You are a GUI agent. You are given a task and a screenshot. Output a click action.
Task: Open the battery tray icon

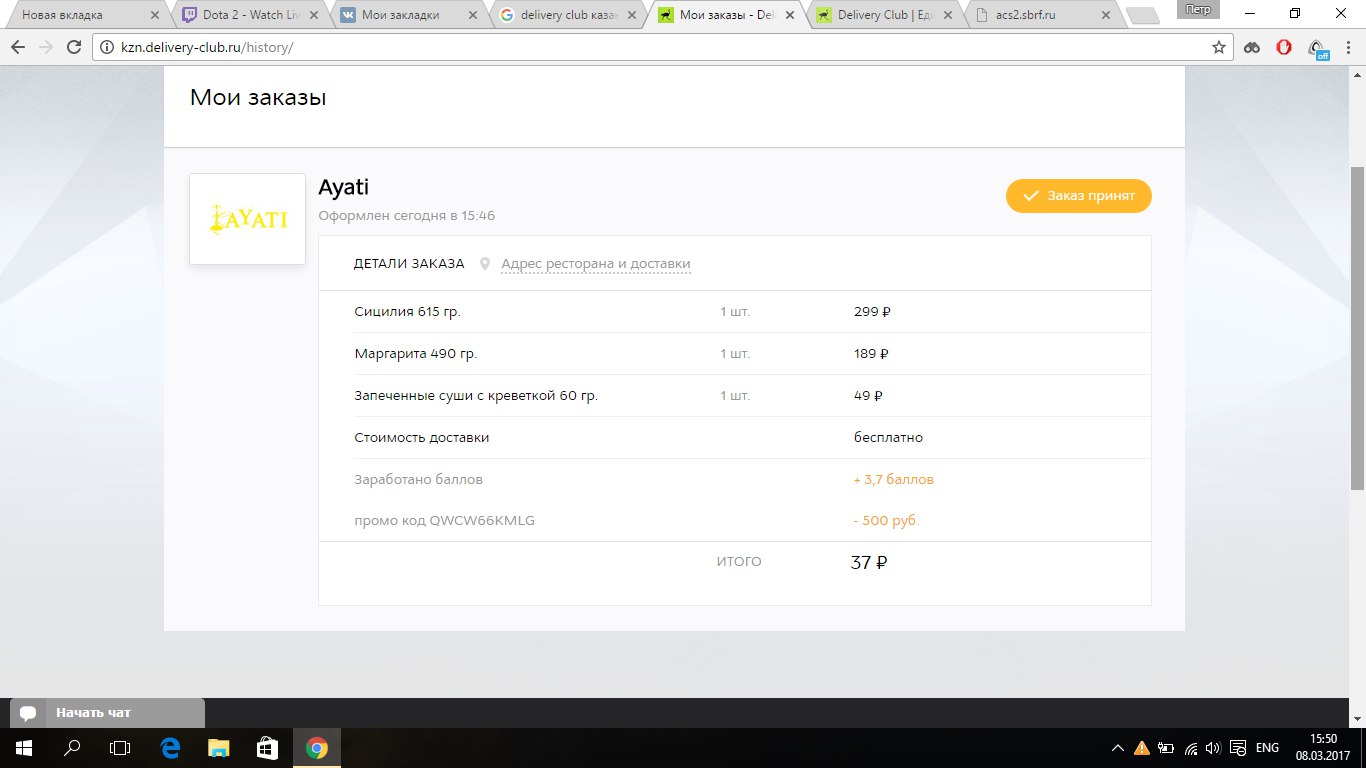point(1166,748)
